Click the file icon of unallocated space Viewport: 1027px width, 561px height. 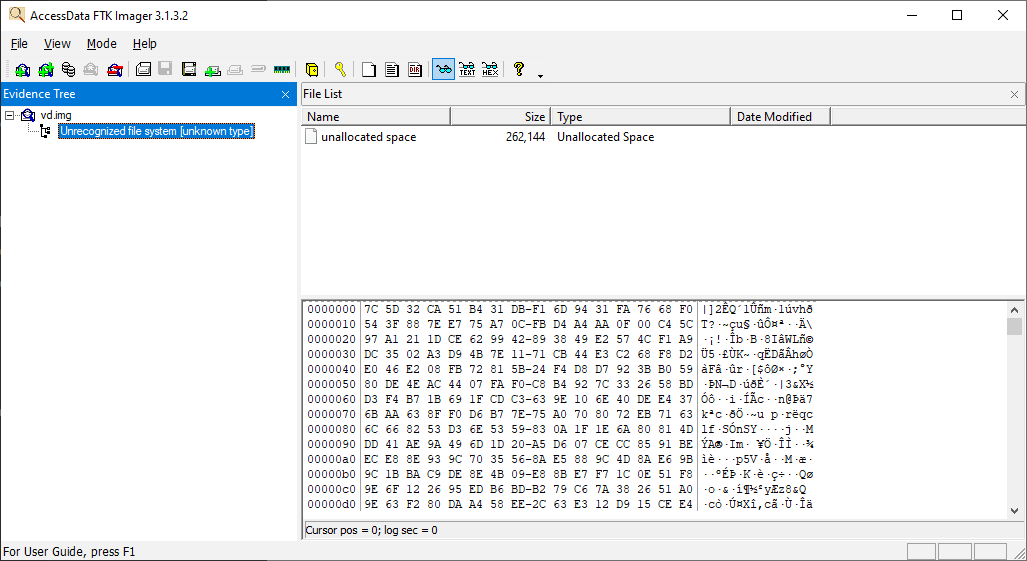(x=311, y=136)
